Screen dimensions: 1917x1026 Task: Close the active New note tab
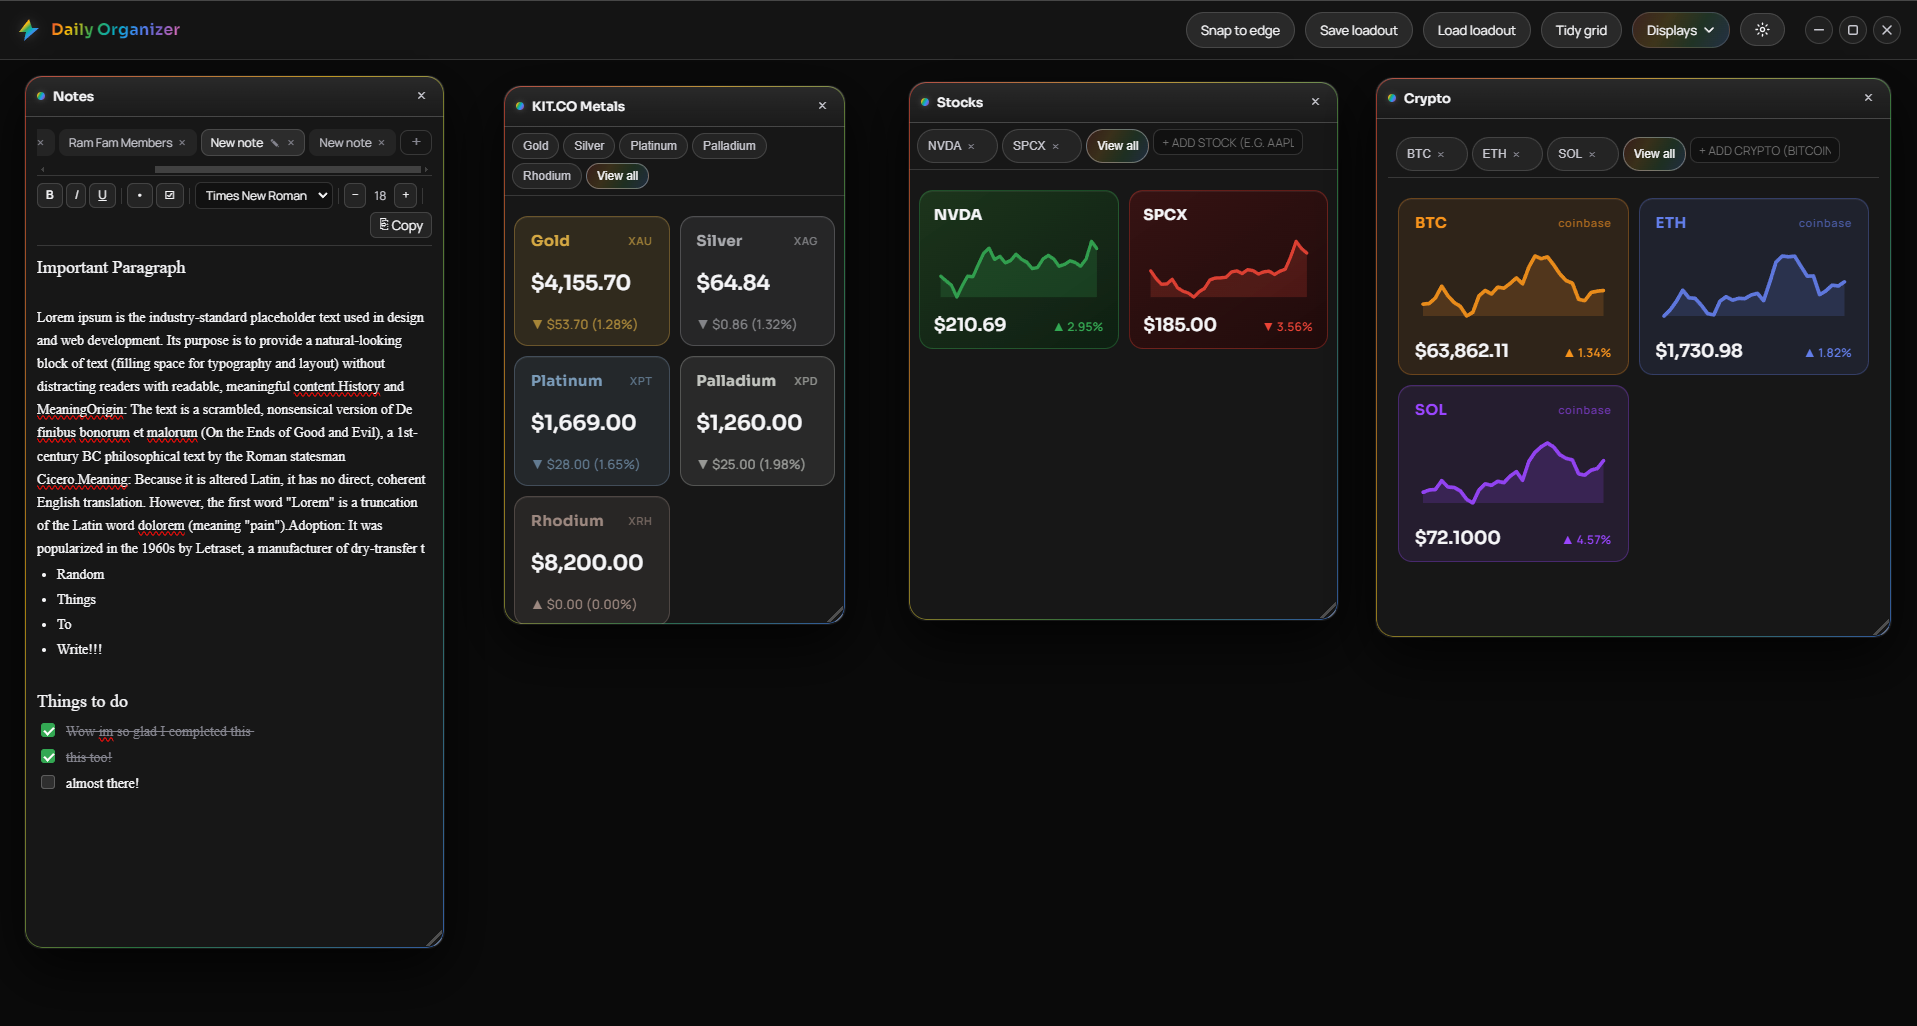click(x=291, y=143)
